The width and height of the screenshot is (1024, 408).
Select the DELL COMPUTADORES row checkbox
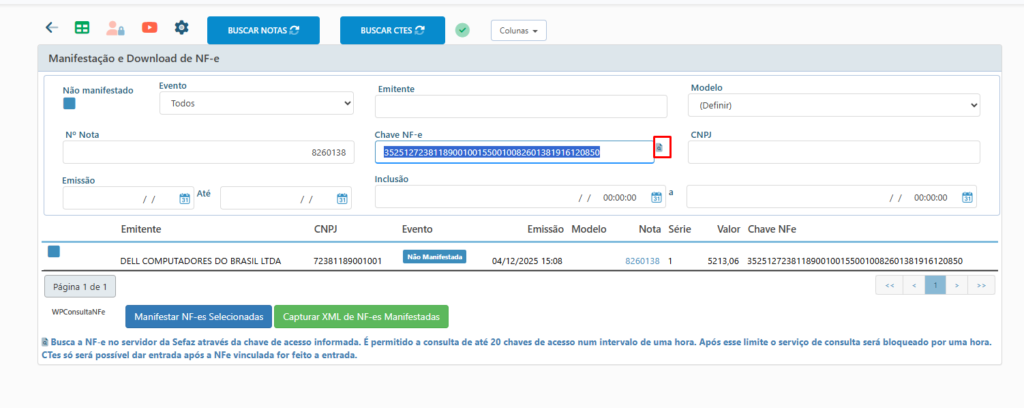coord(54,251)
